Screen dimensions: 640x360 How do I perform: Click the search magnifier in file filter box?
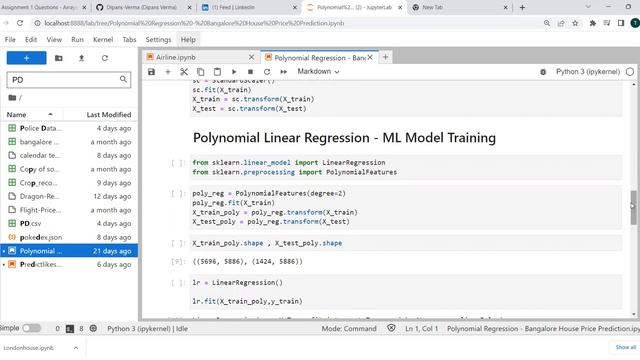pyautogui.click(x=123, y=79)
